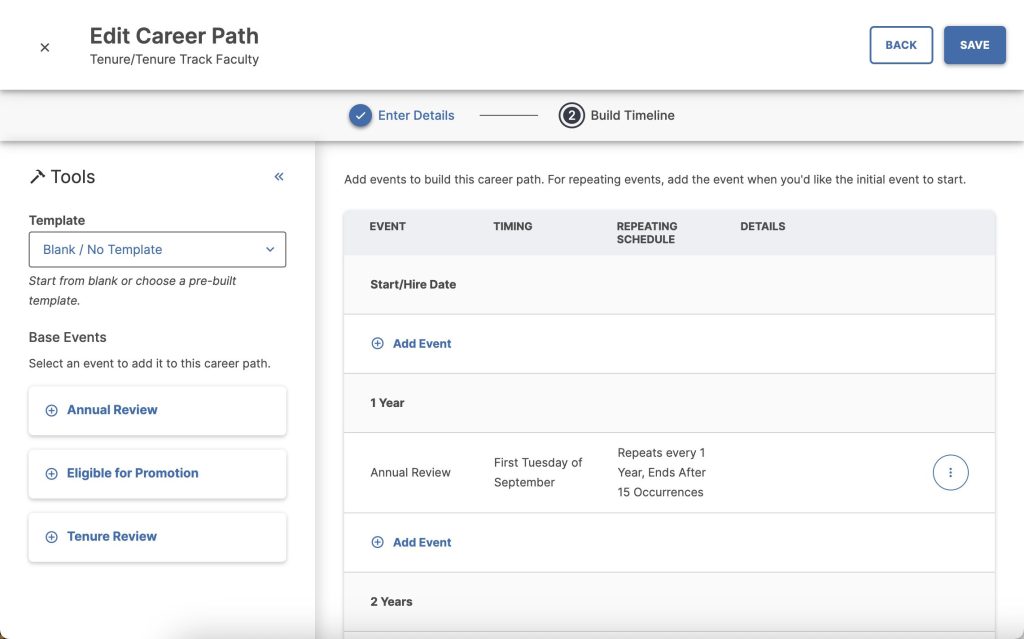Image resolution: width=1024 pixels, height=639 pixels.
Task: Click the Template field label
Action: tap(57, 220)
